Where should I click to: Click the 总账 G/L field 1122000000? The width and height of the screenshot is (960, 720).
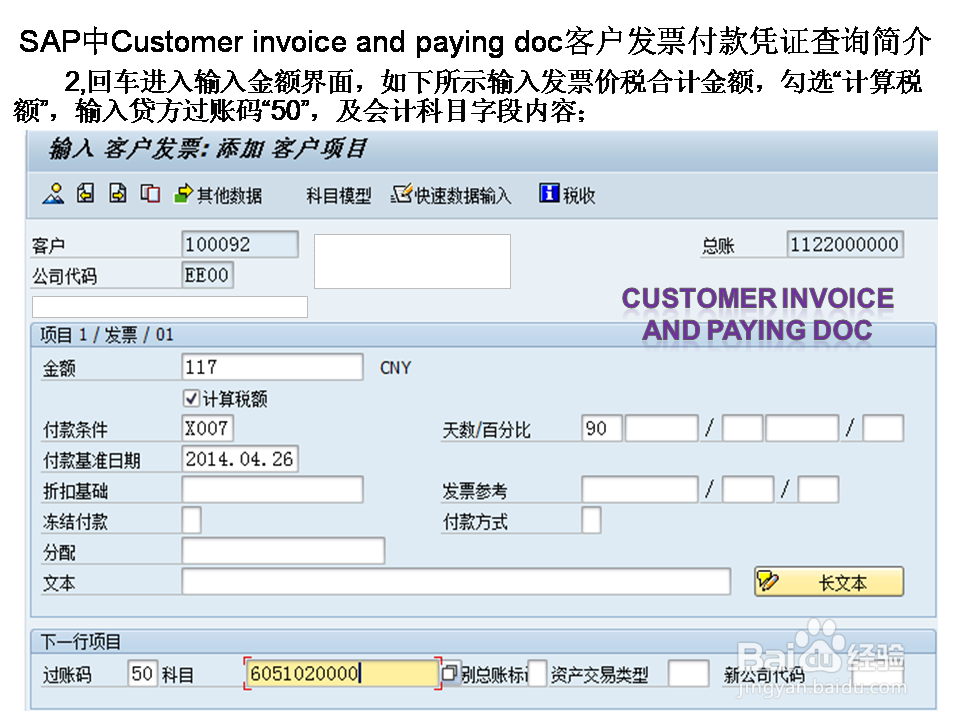point(845,244)
